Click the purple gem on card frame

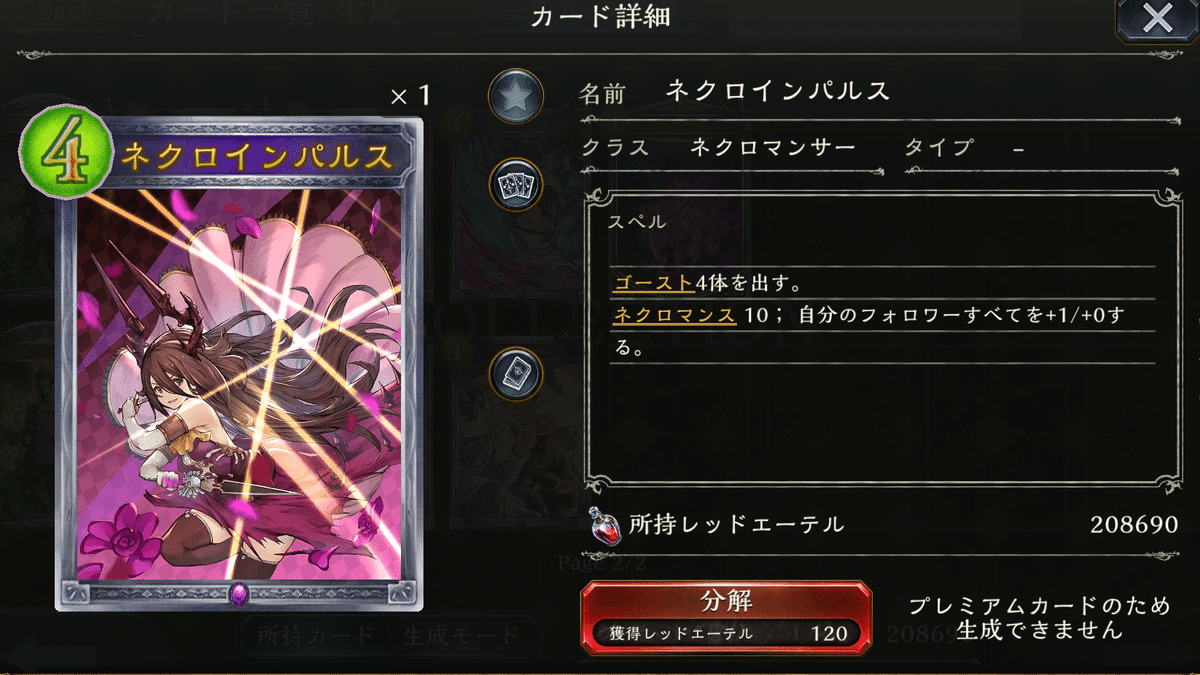[240, 594]
